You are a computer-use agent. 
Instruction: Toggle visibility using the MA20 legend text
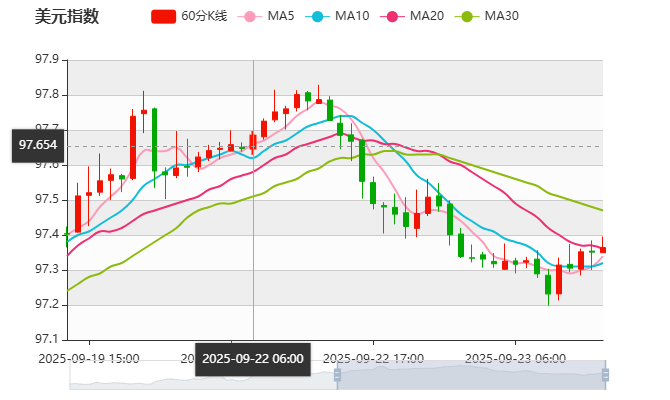click(x=427, y=16)
